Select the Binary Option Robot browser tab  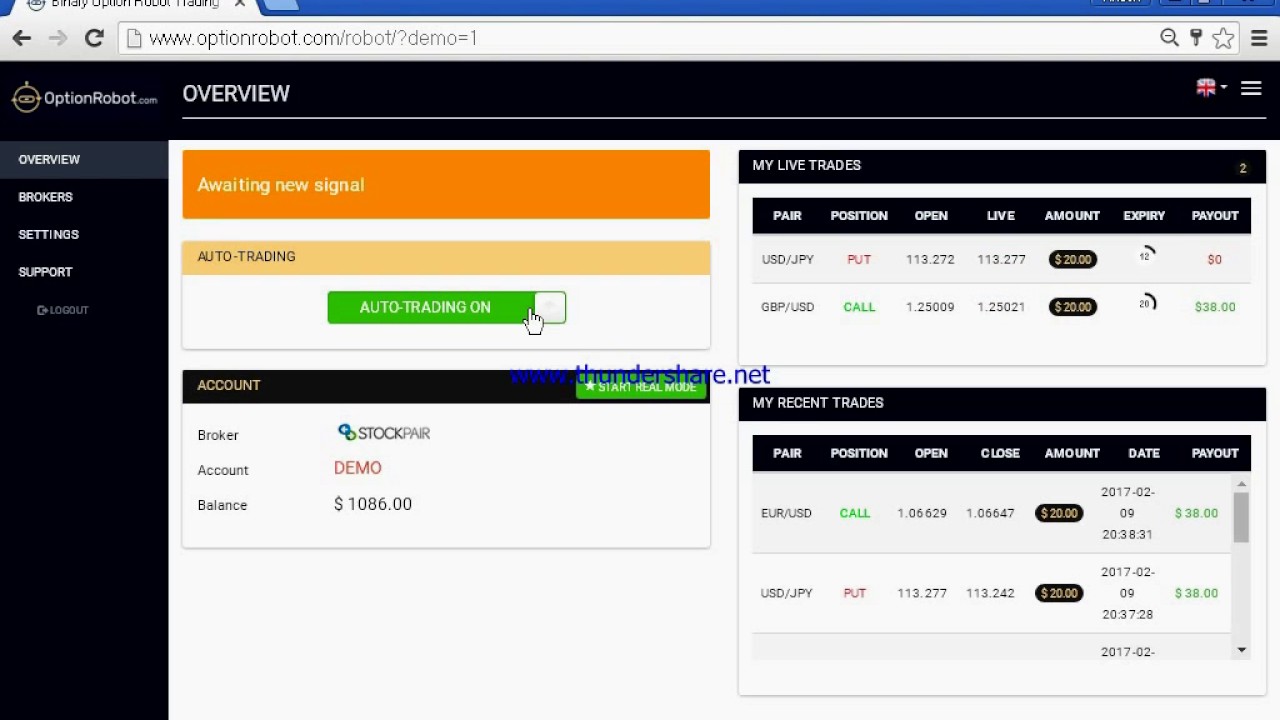135,5
